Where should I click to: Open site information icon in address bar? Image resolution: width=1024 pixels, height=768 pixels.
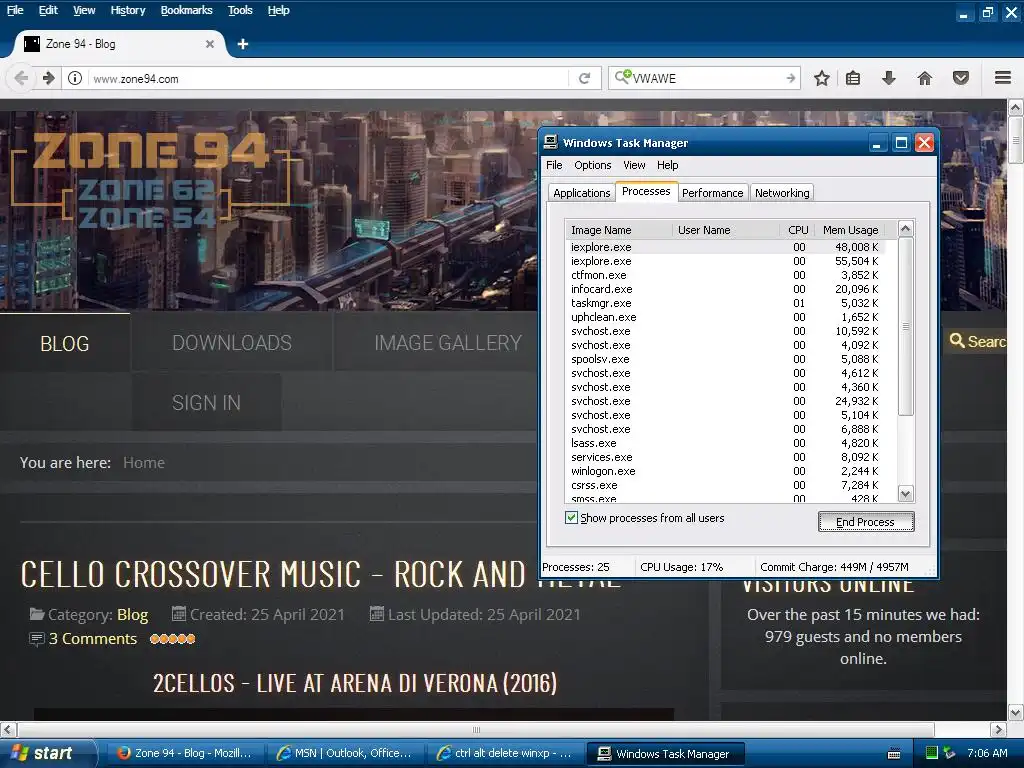[75, 78]
